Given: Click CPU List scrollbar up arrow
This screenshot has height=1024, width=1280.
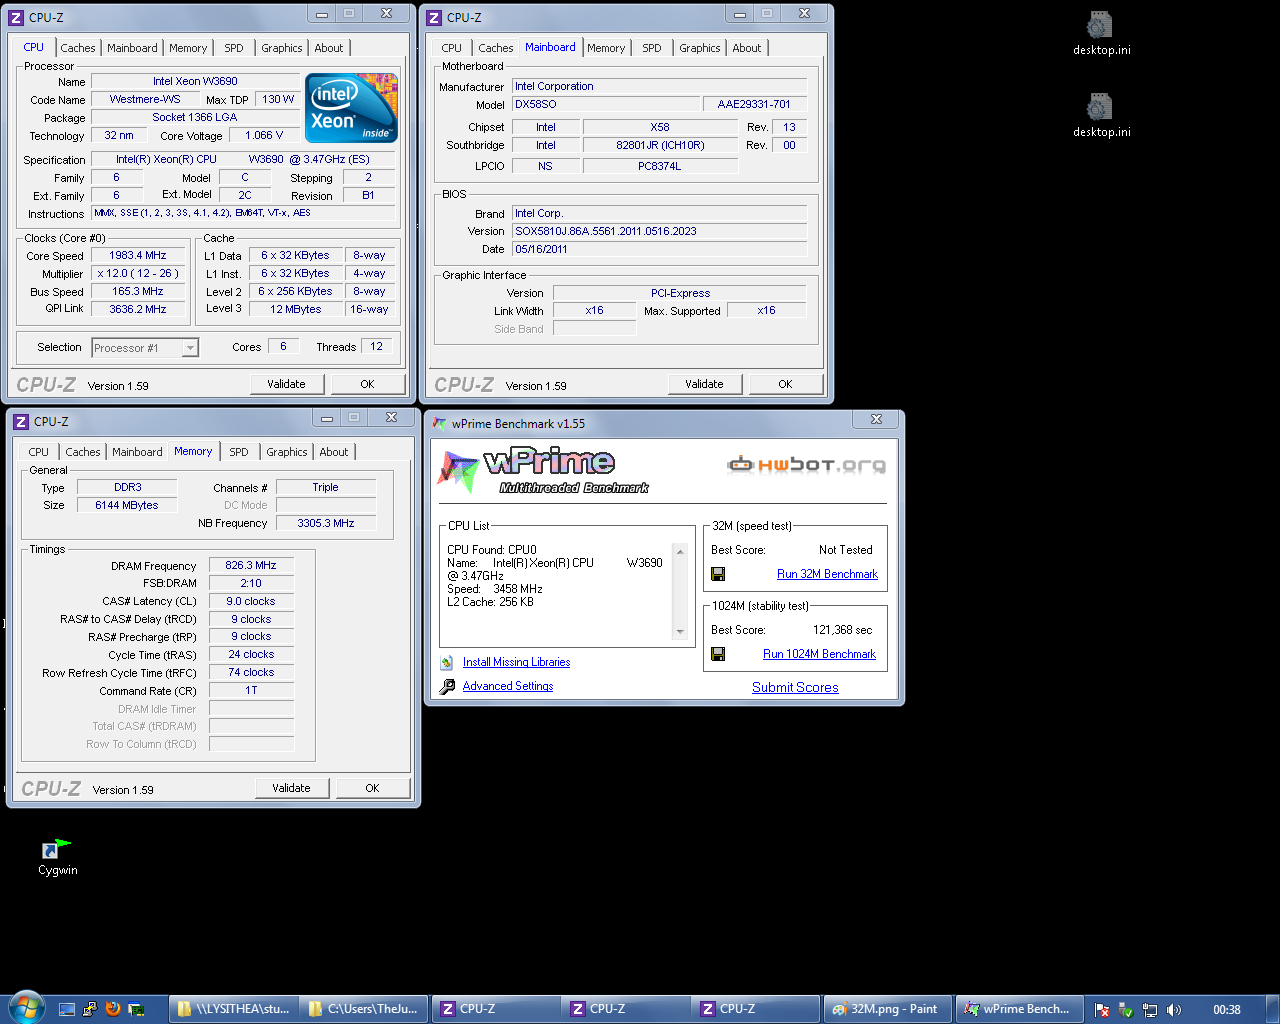Looking at the screenshot, I should (680, 551).
